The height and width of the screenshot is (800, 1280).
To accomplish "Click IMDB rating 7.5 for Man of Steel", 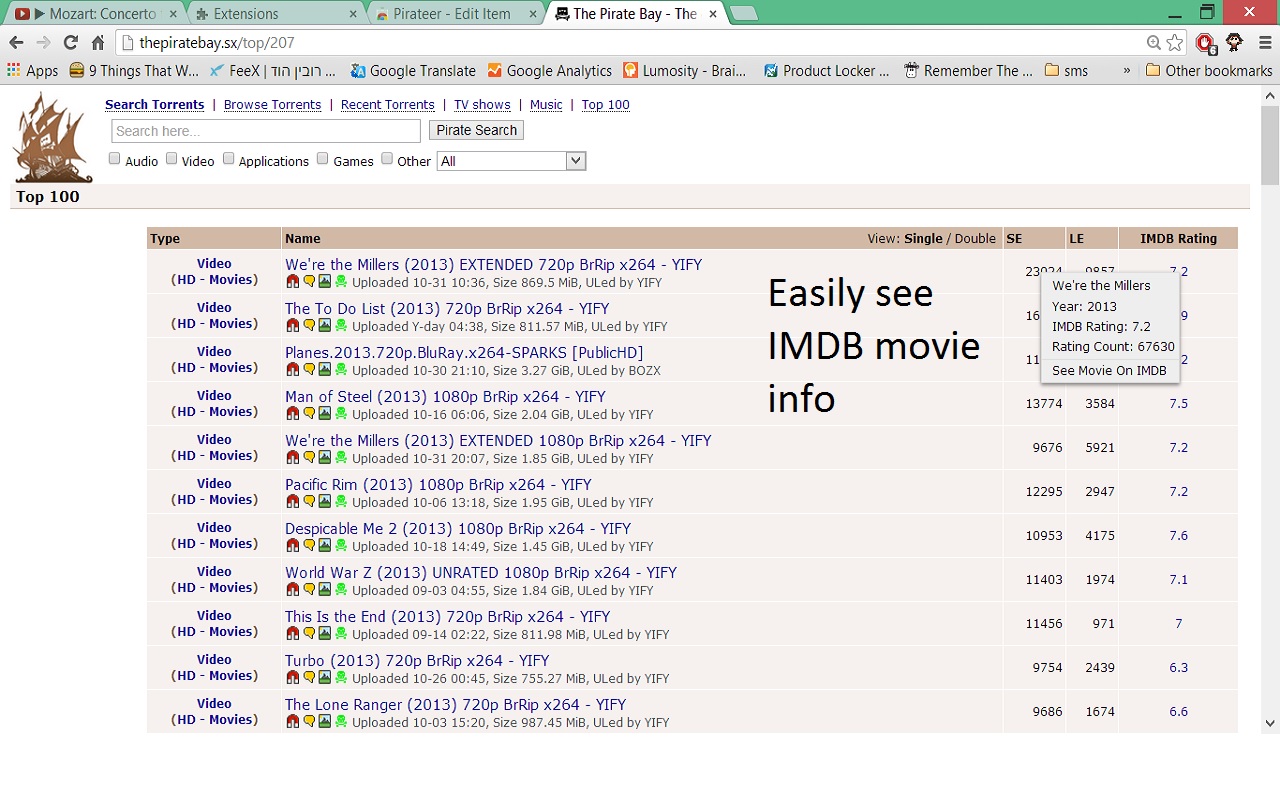I will coord(1178,403).
